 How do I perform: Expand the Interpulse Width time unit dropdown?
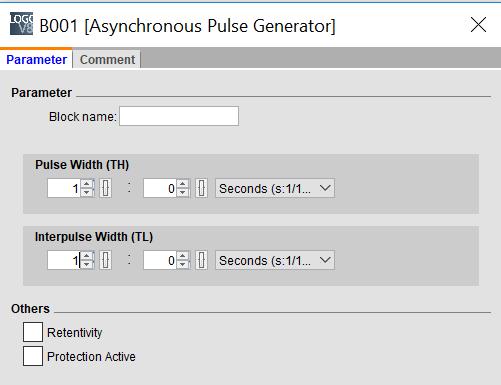pyautogui.click(x=275, y=260)
